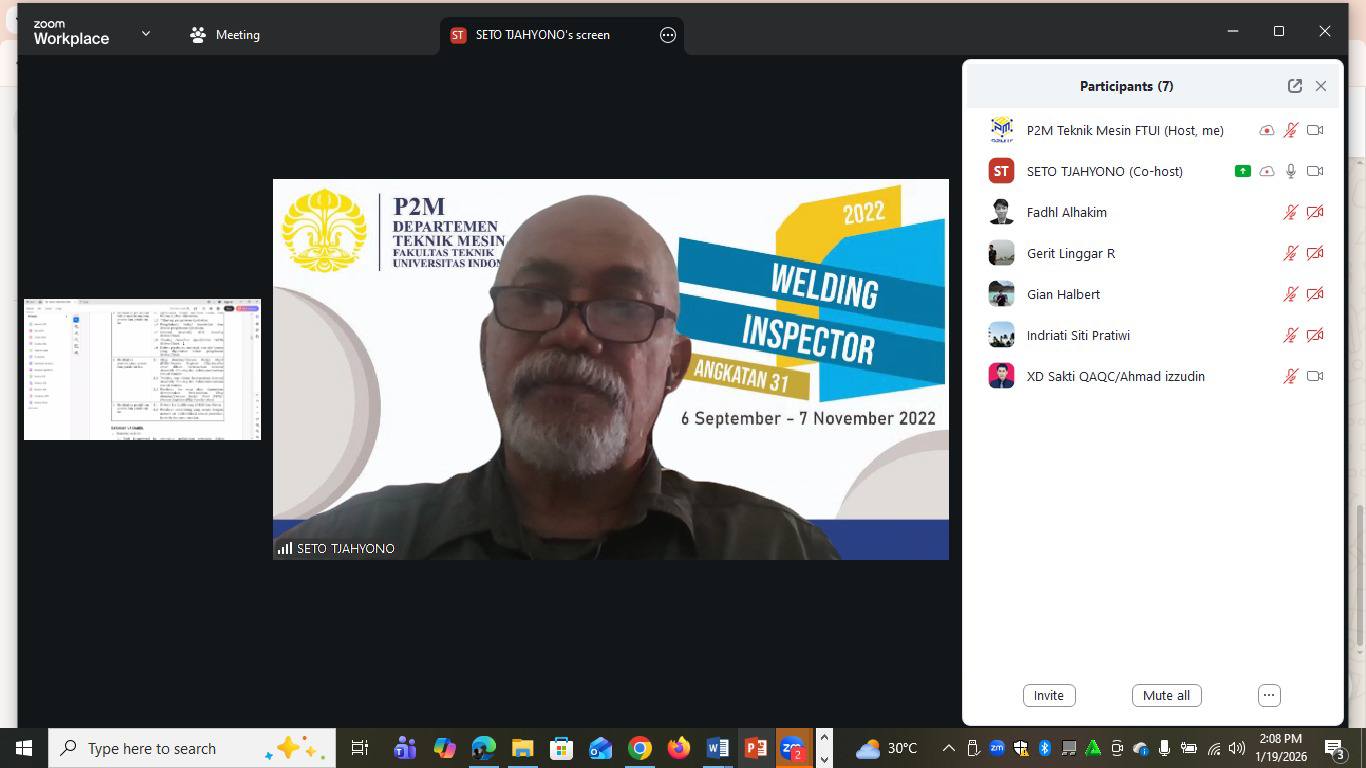Show hidden system tray icons chevron
Image resolution: width=1366 pixels, height=768 pixels.
point(948,748)
